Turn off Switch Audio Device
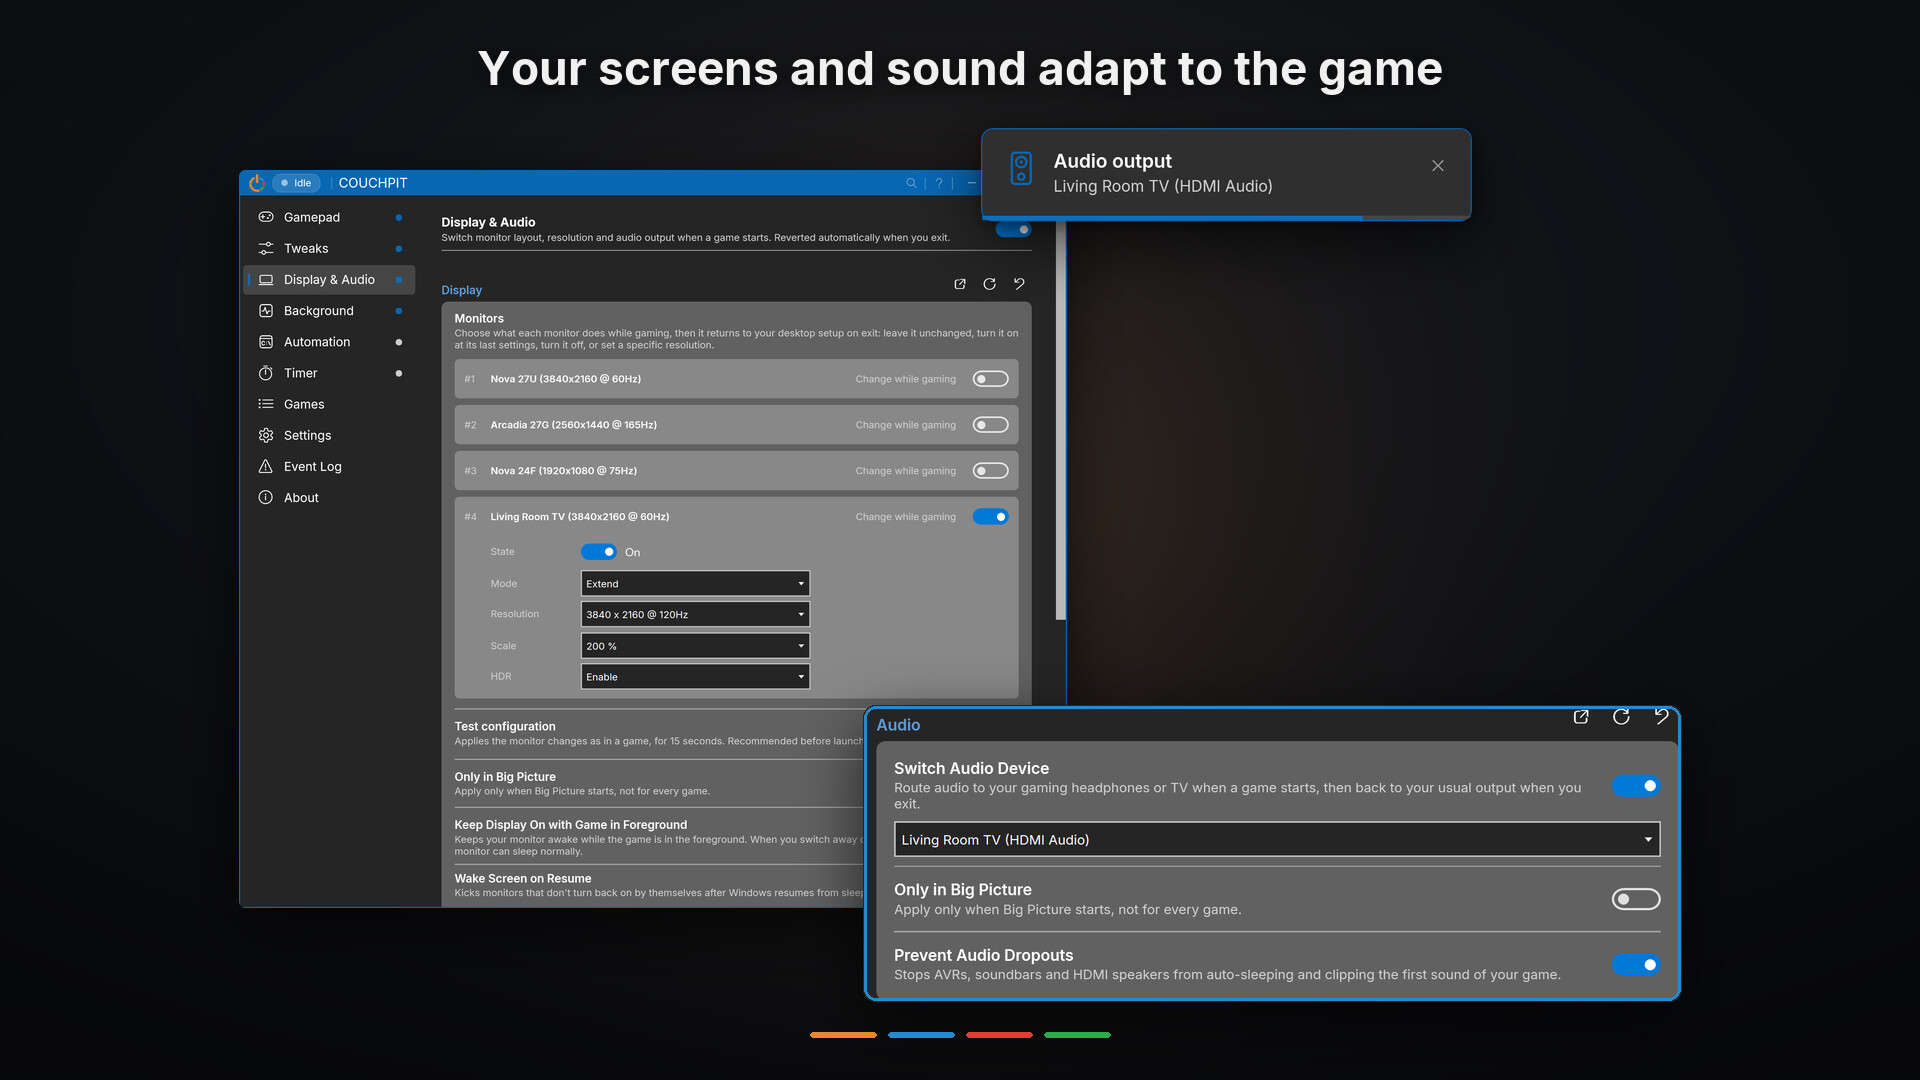 (1636, 786)
